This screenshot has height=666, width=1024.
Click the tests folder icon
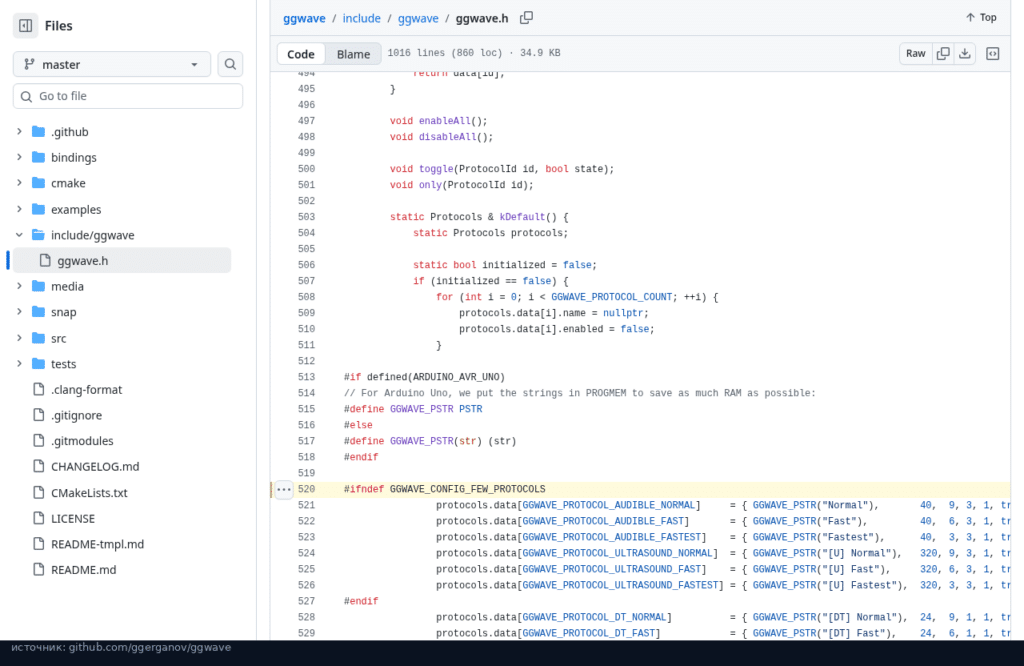39,364
